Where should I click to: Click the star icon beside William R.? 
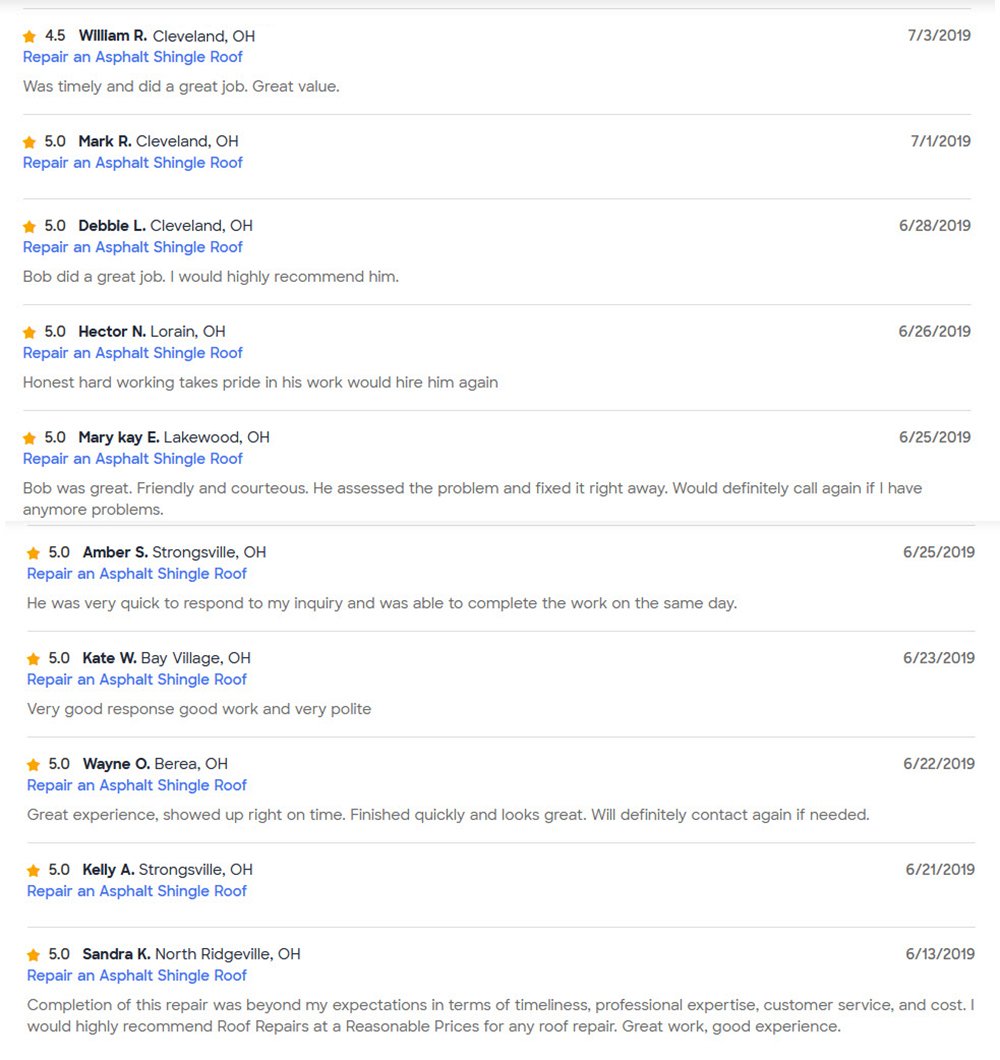pyautogui.click(x=30, y=37)
